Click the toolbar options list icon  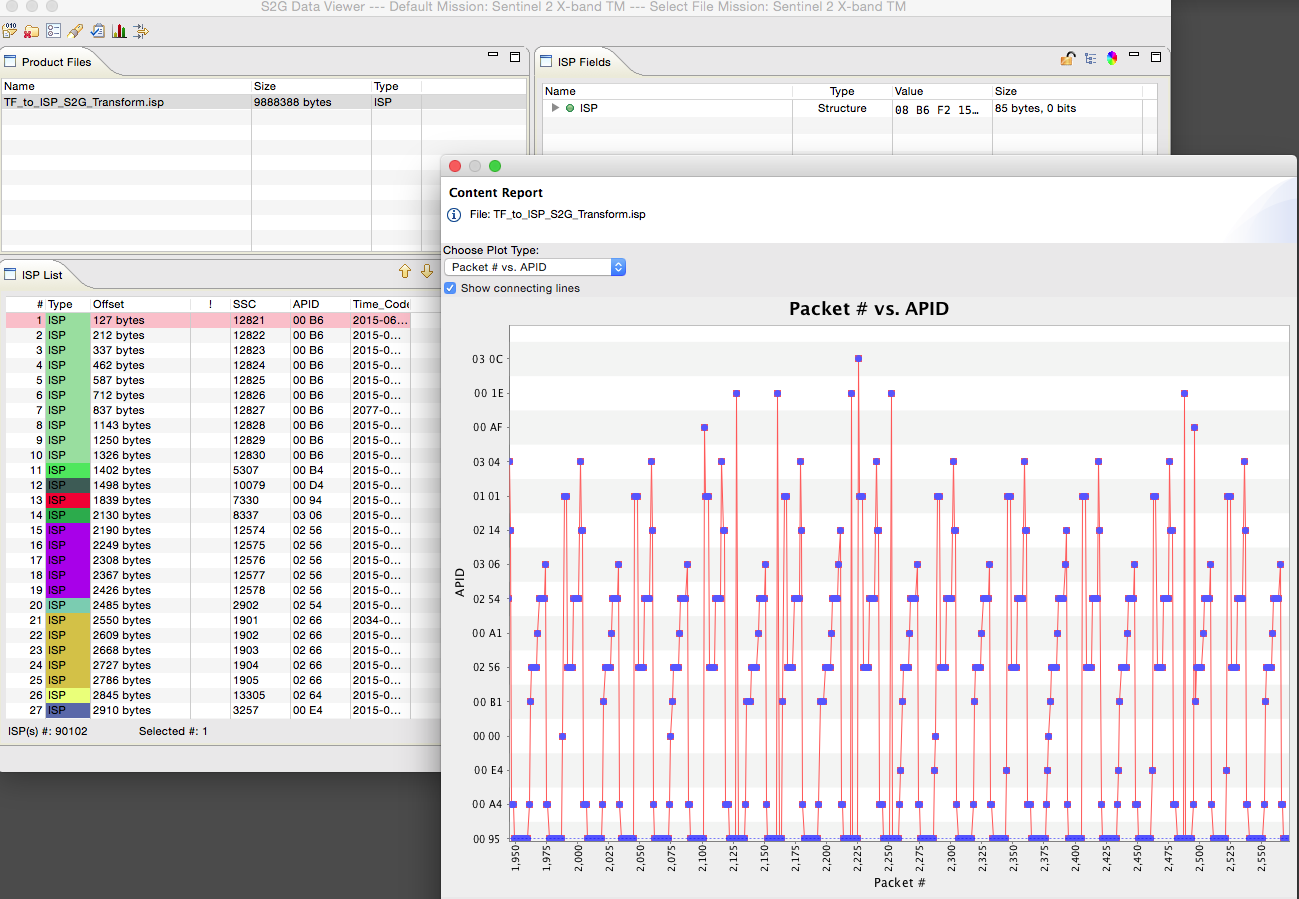tap(54, 31)
